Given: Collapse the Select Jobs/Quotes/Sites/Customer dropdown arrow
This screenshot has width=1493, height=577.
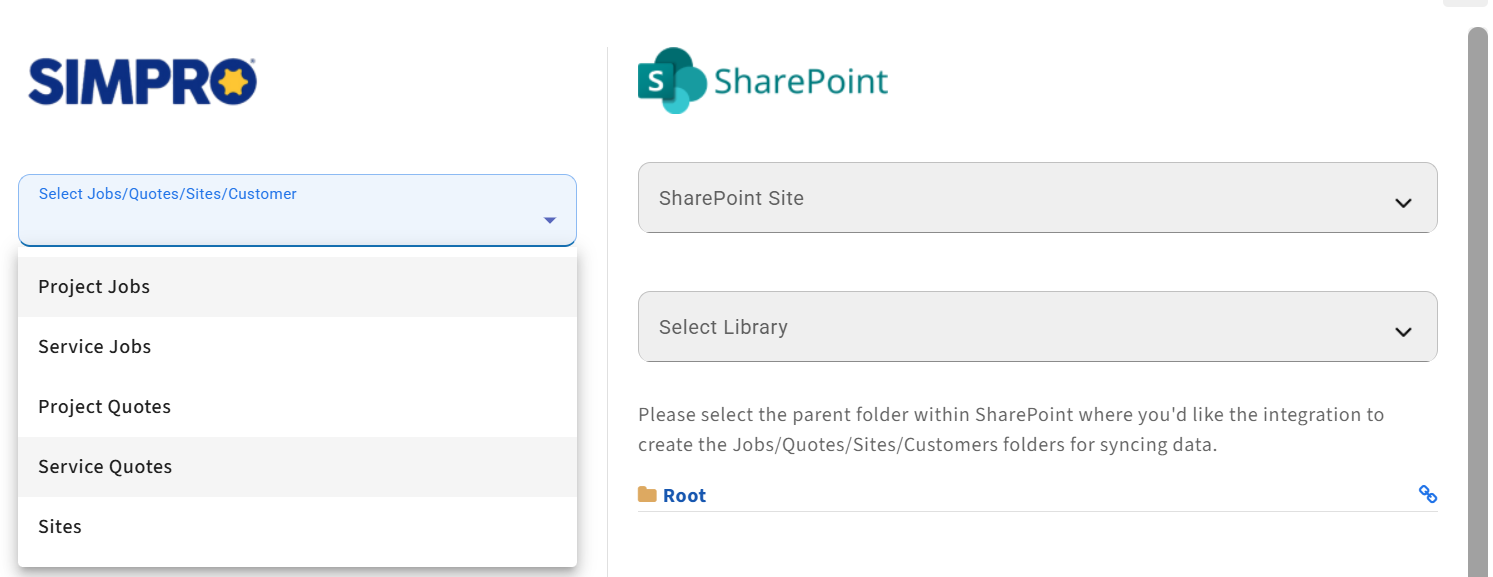Looking at the screenshot, I should (549, 220).
